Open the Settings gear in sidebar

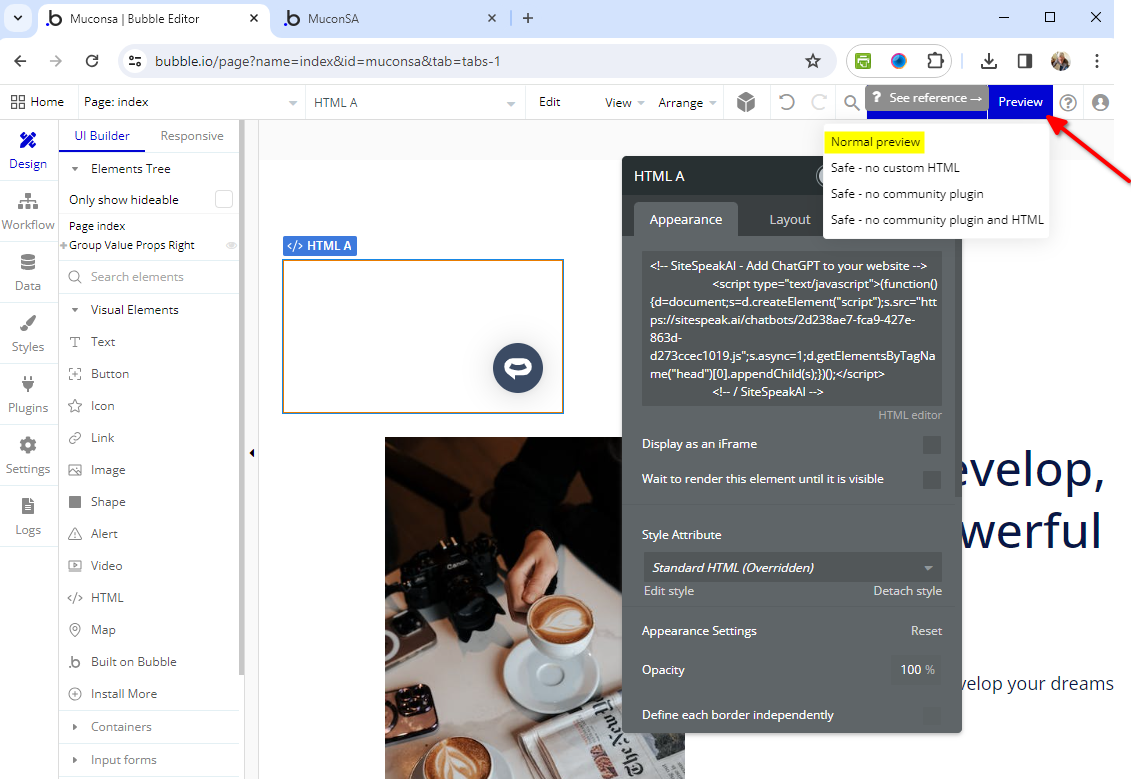pyautogui.click(x=28, y=455)
